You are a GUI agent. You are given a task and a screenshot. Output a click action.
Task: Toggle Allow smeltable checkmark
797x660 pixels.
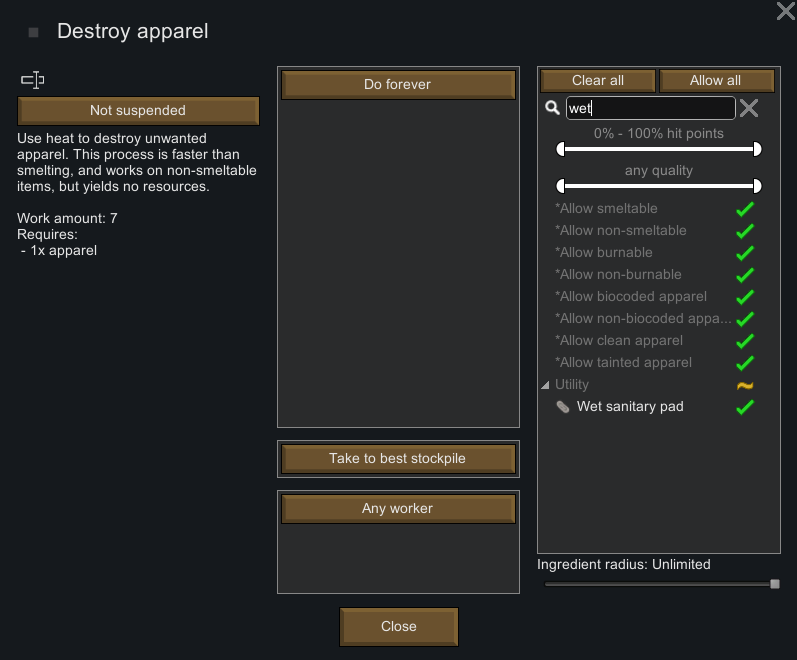click(745, 209)
